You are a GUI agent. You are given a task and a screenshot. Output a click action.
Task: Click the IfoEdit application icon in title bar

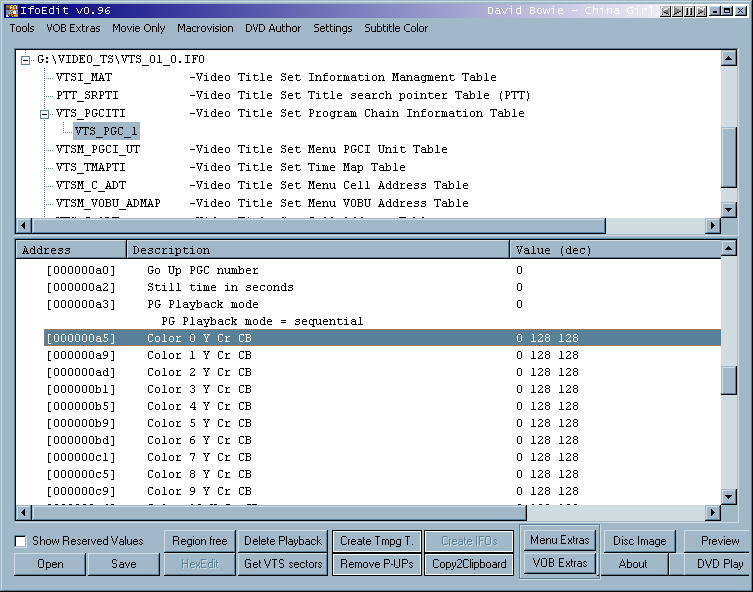12,11
